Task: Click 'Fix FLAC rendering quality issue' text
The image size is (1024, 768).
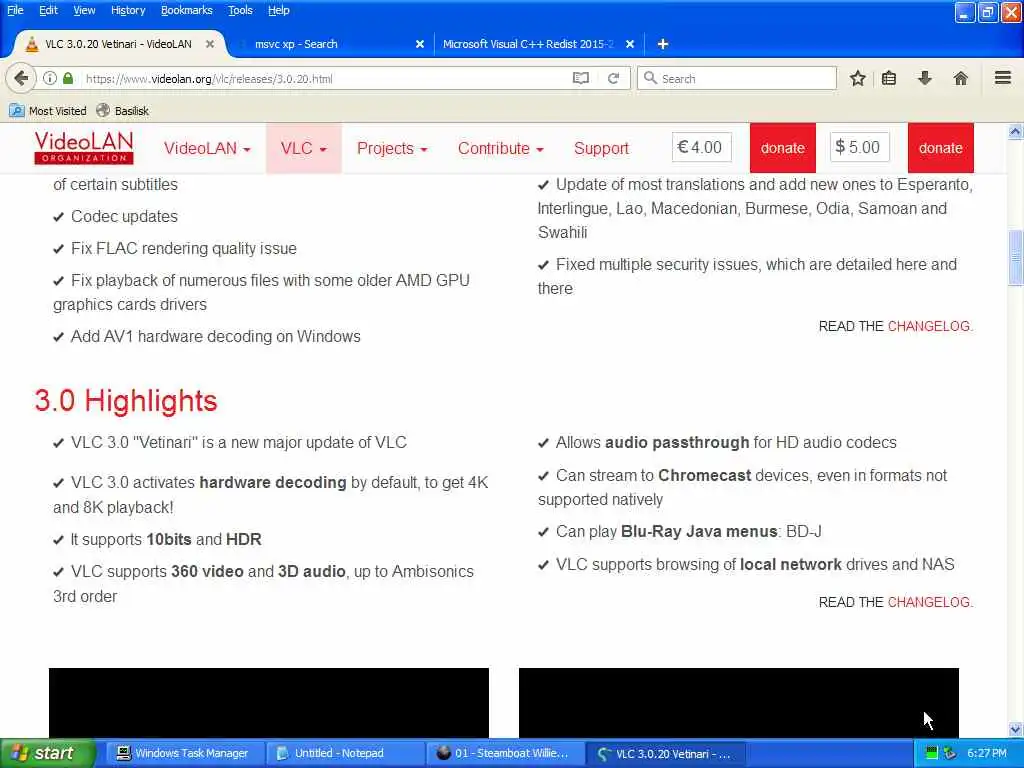Action: click(184, 248)
